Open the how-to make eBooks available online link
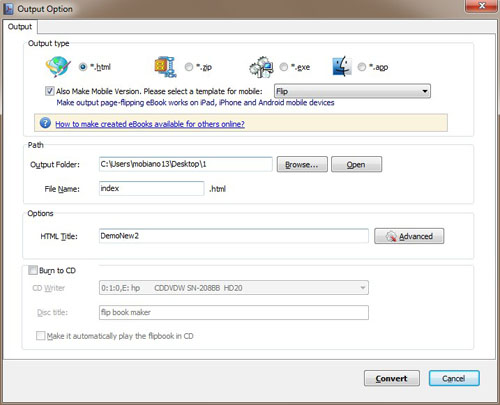 (150, 124)
